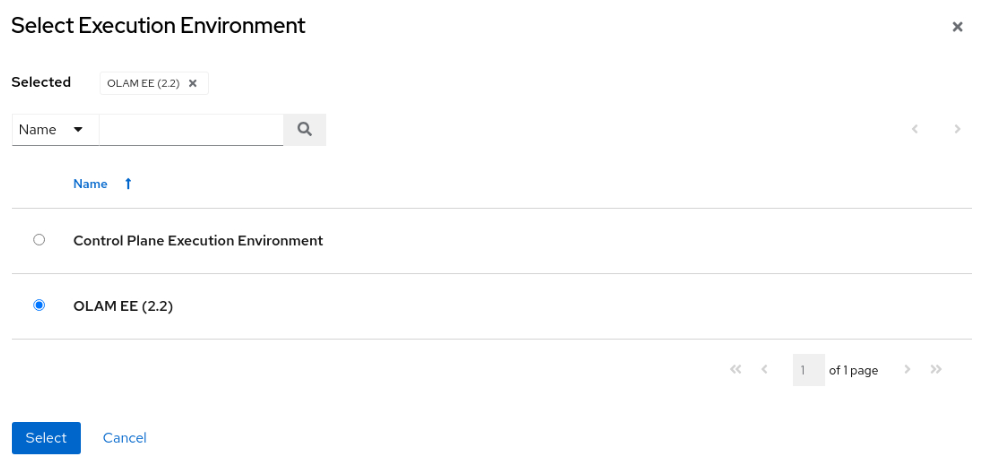Click the magnifying glass search button

(x=305, y=129)
